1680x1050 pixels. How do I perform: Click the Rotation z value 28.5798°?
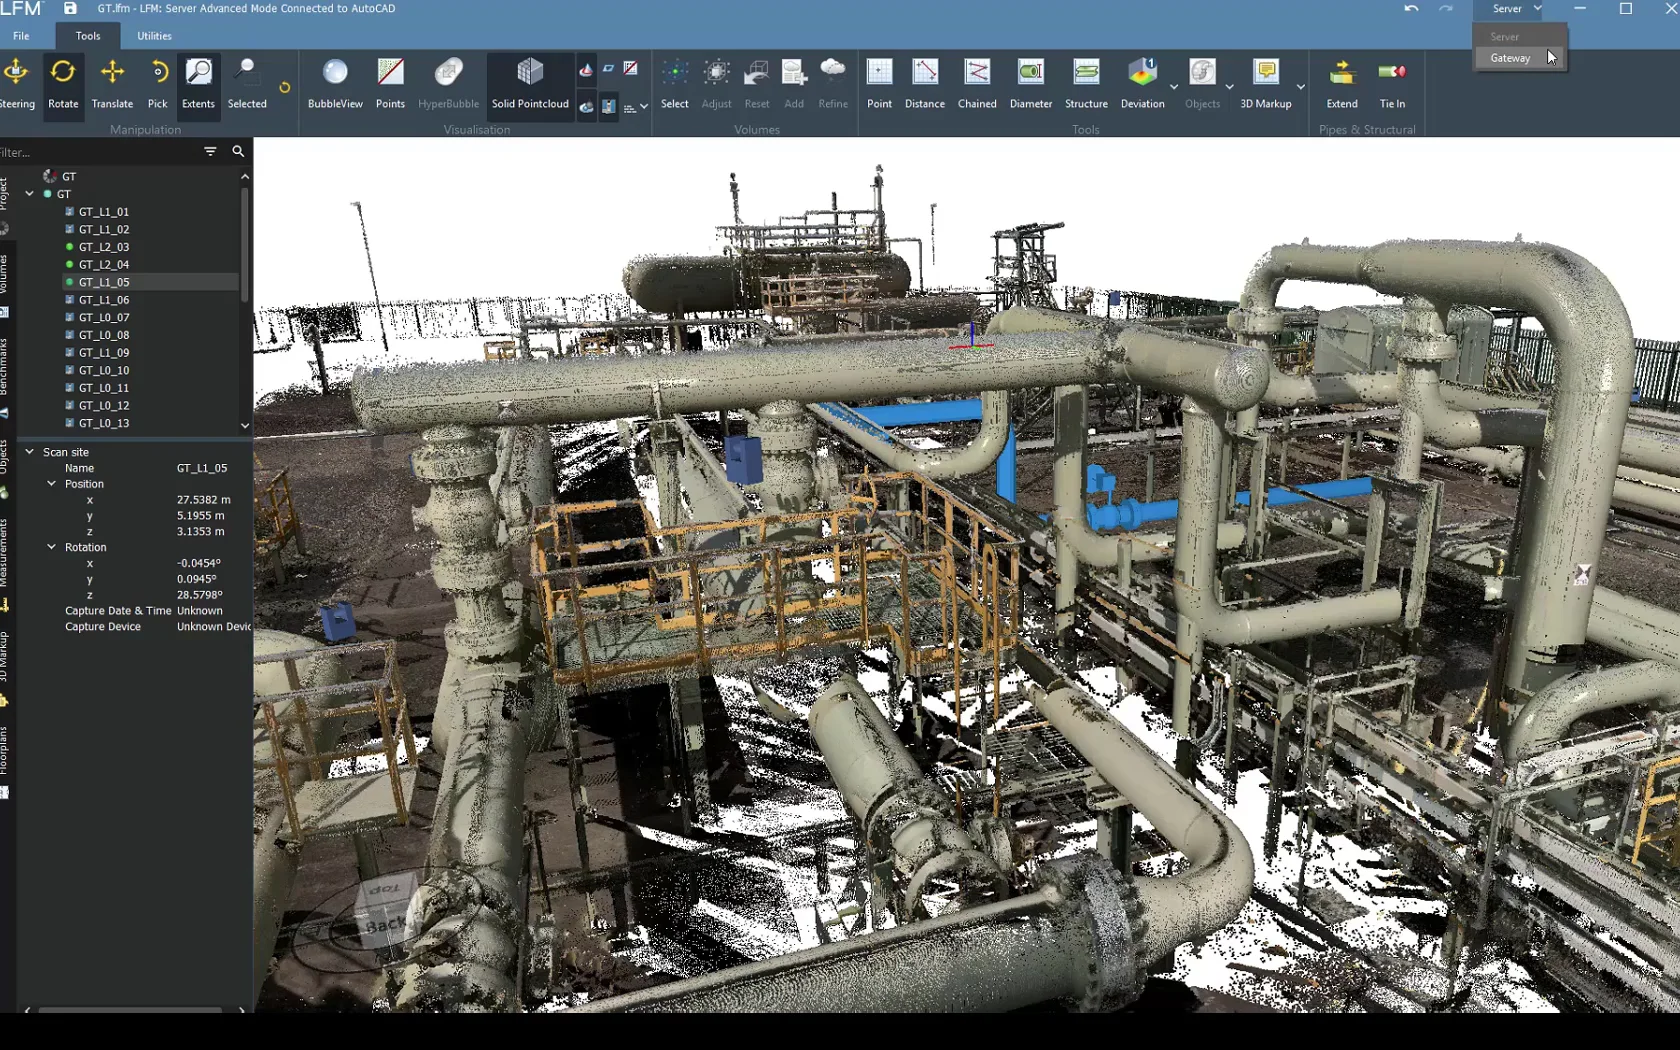coord(200,595)
